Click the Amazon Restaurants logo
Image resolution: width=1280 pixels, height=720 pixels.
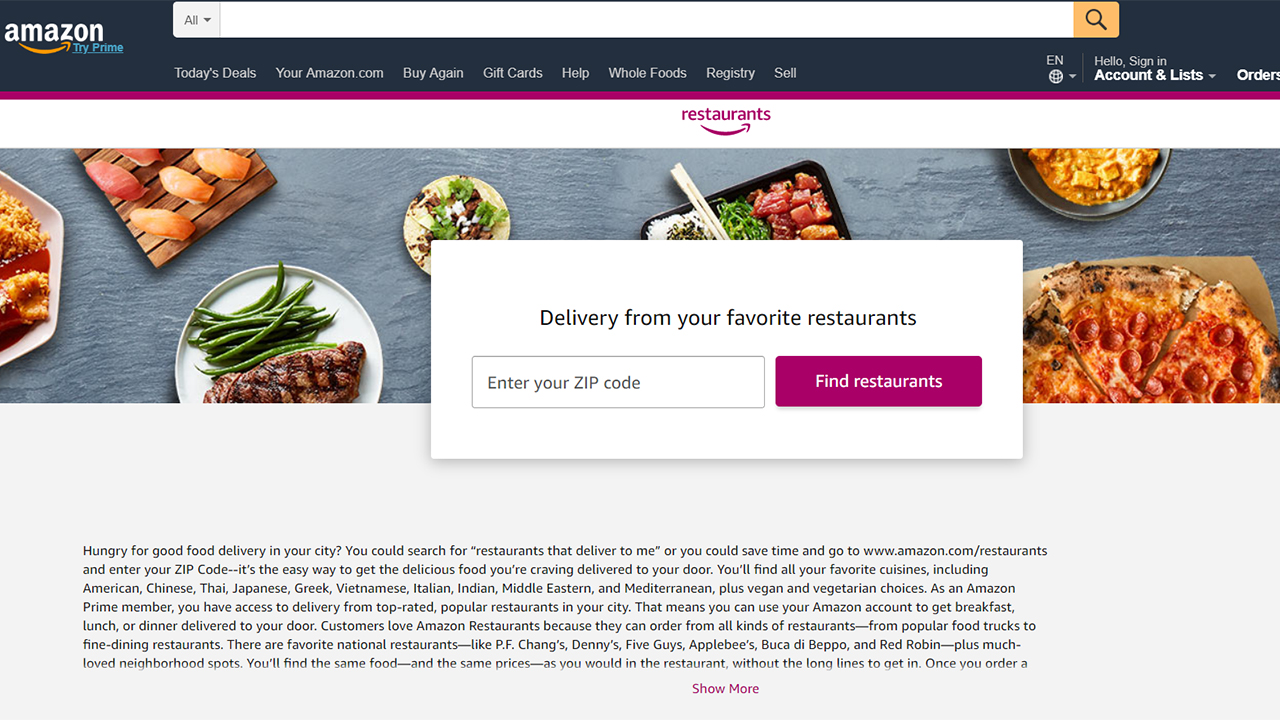pos(726,121)
